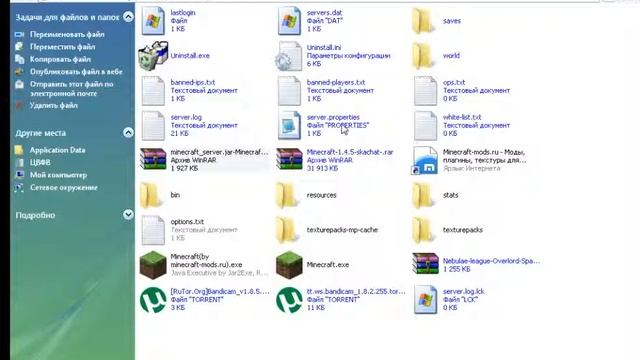Click the 'white-list.txt' file name
This screenshot has width=640, height=360.
click(x=462, y=117)
